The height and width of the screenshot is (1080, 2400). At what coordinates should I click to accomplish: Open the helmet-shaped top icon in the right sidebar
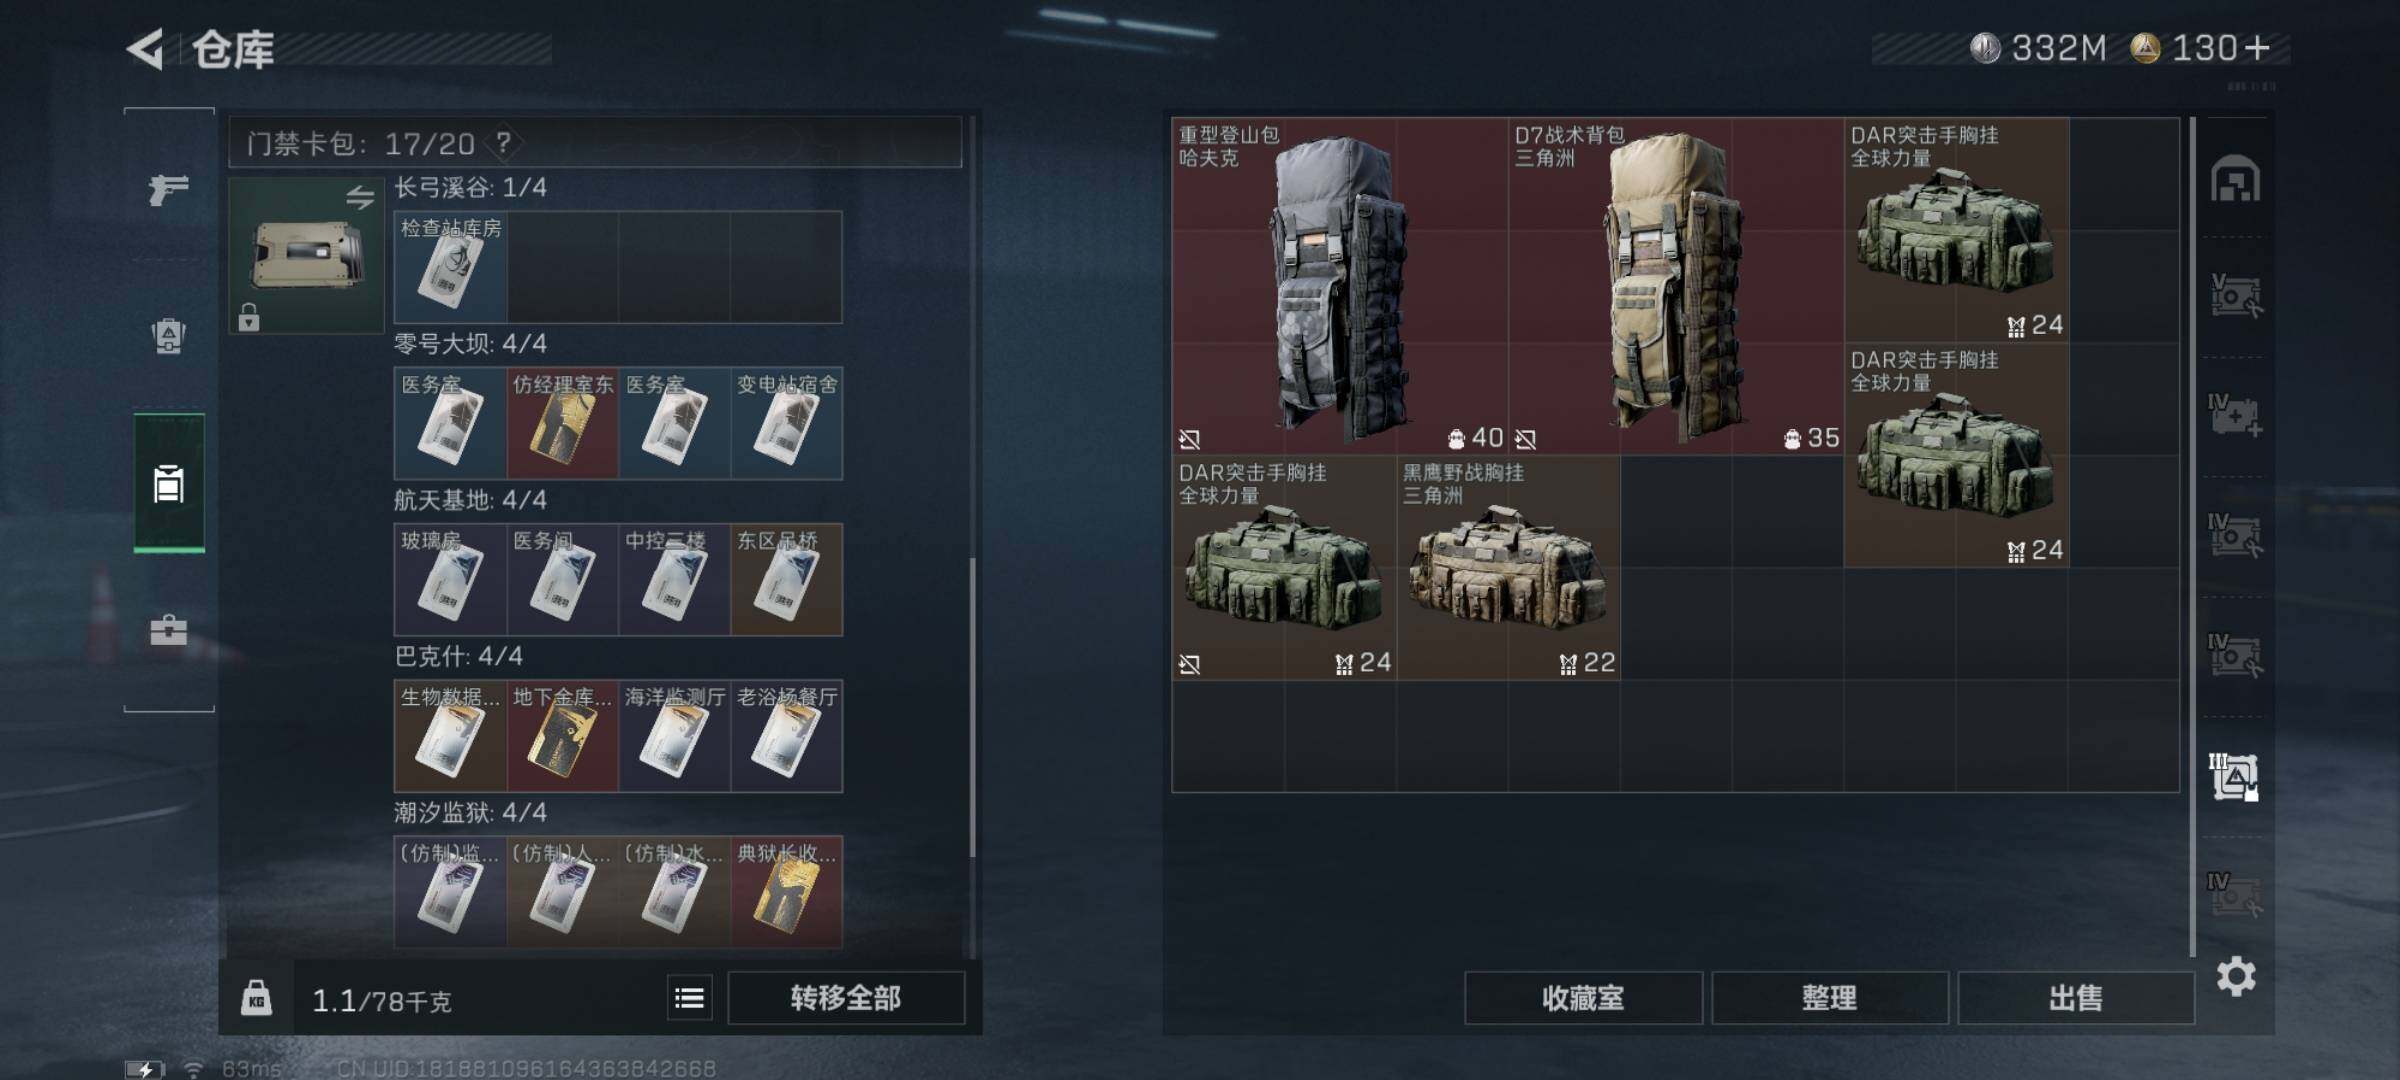(2235, 179)
